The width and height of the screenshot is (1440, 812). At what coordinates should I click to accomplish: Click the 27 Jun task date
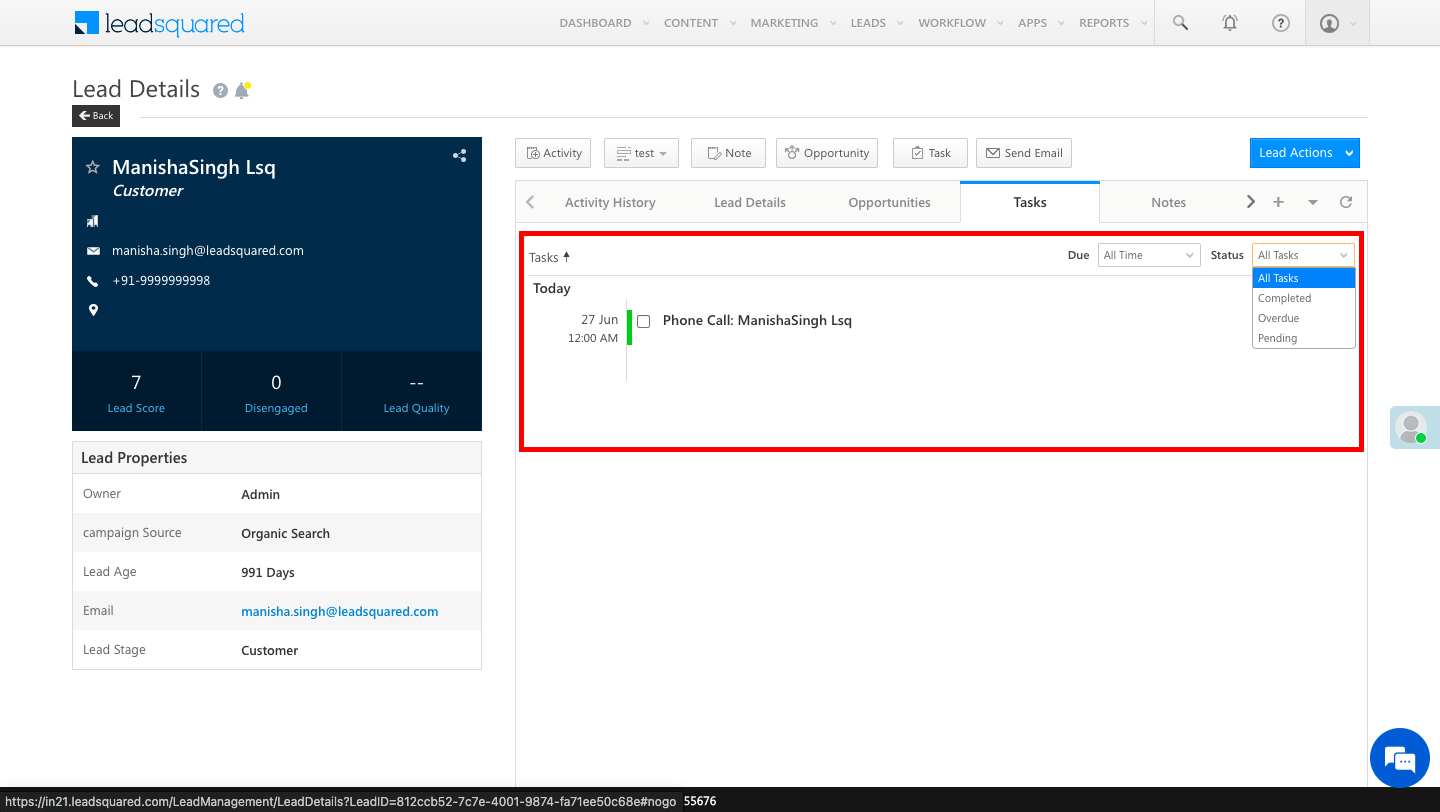(599, 320)
